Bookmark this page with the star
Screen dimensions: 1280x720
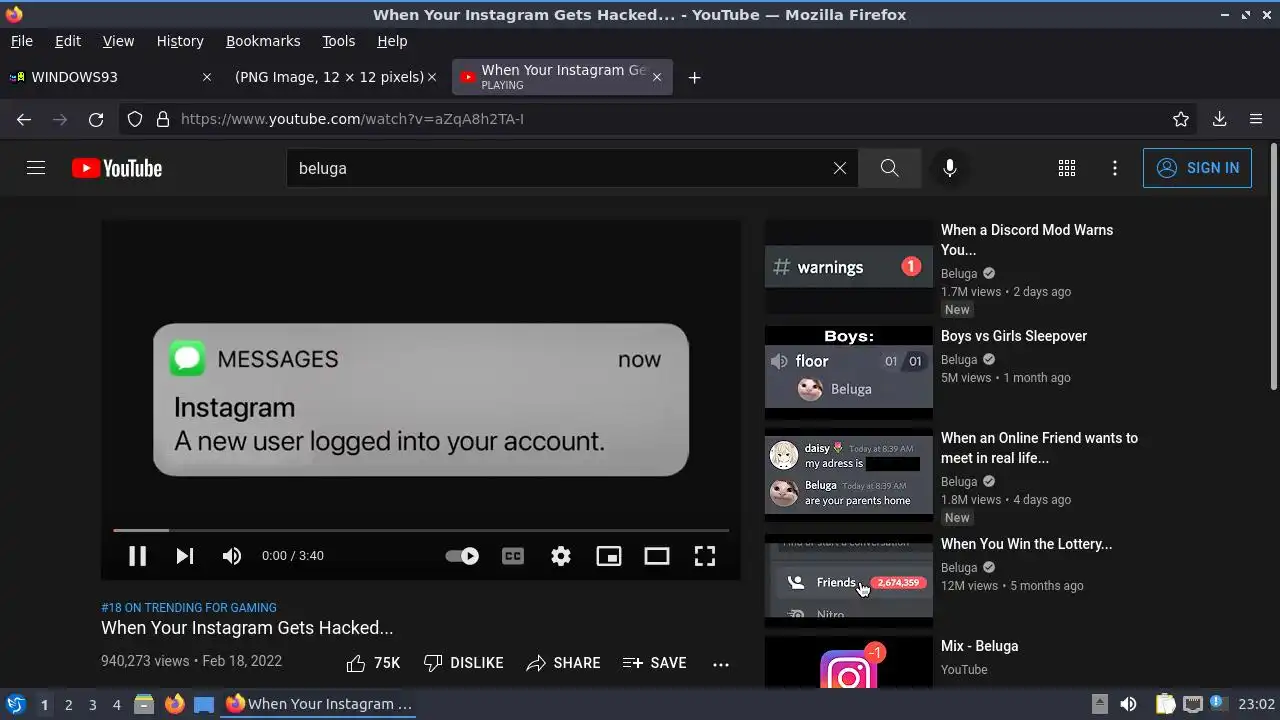[x=1181, y=119]
